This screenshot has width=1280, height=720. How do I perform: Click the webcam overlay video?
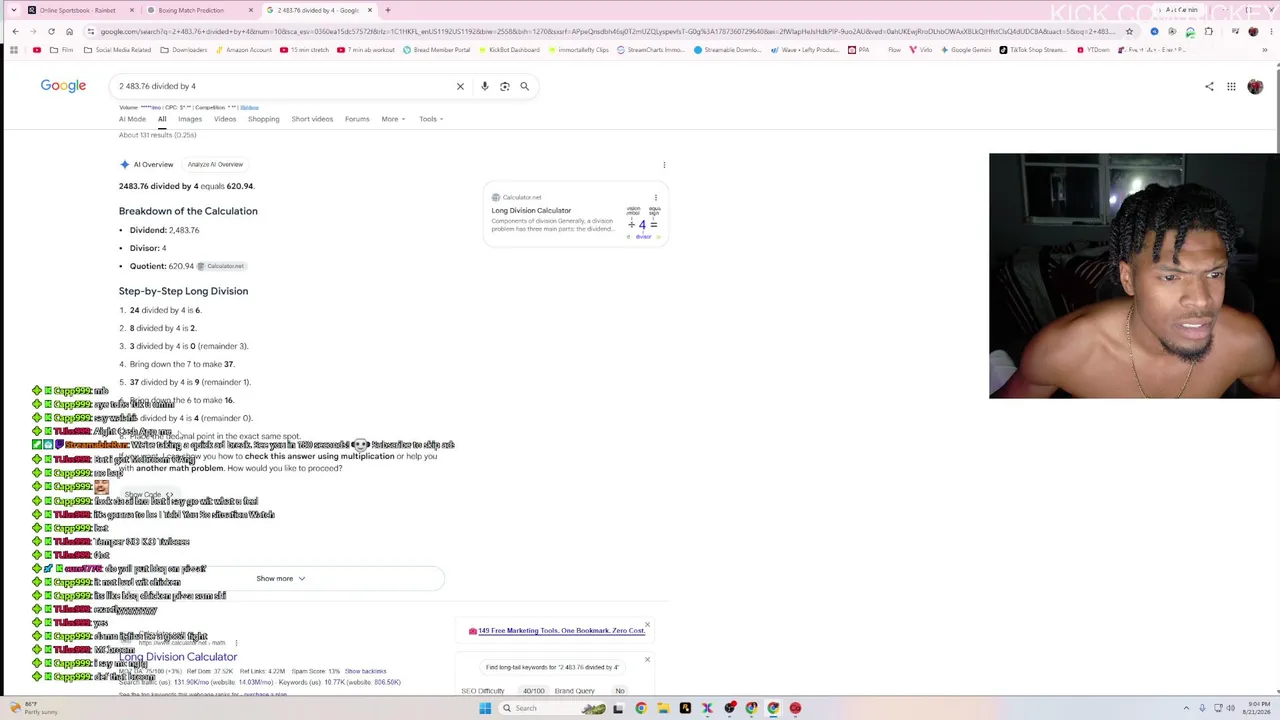pyautogui.click(x=1134, y=276)
